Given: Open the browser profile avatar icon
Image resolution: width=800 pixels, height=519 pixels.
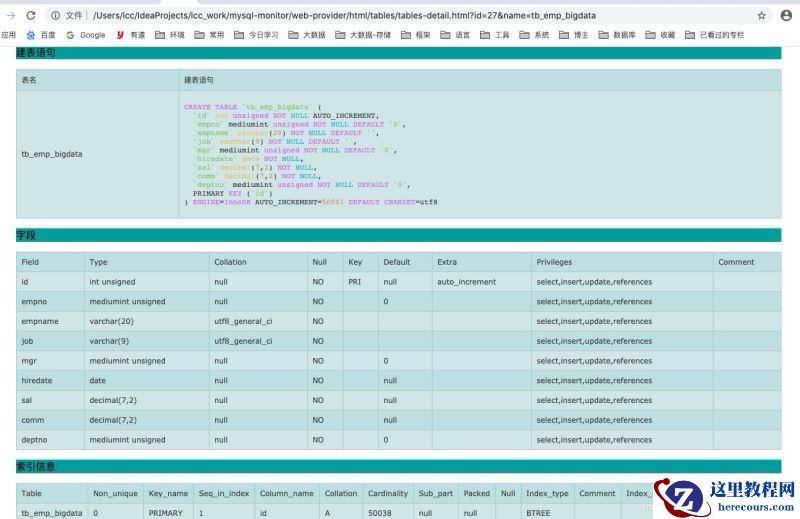Looking at the screenshot, I should point(786,15).
